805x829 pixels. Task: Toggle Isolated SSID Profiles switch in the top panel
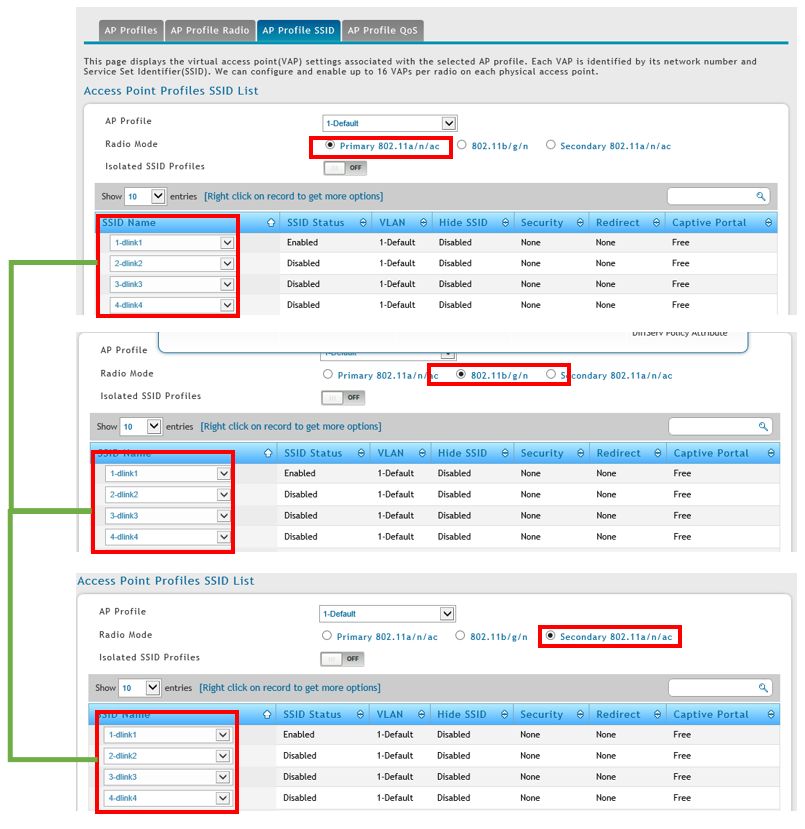(343, 167)
